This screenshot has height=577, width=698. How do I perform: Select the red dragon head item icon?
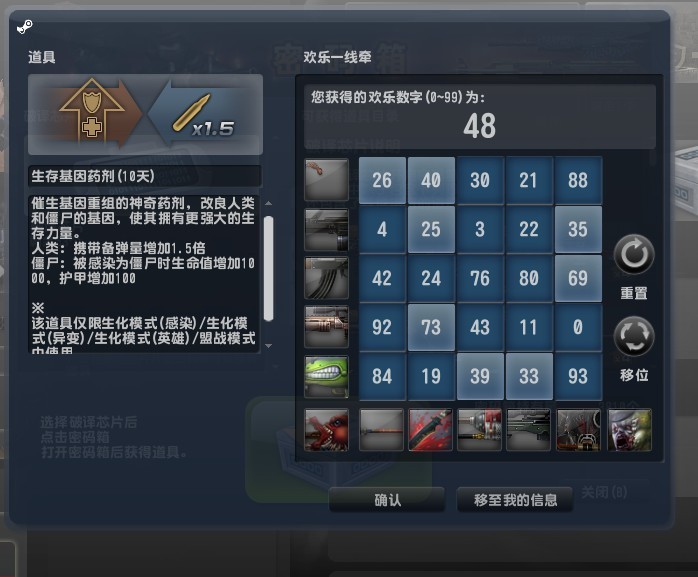(326, 430)
